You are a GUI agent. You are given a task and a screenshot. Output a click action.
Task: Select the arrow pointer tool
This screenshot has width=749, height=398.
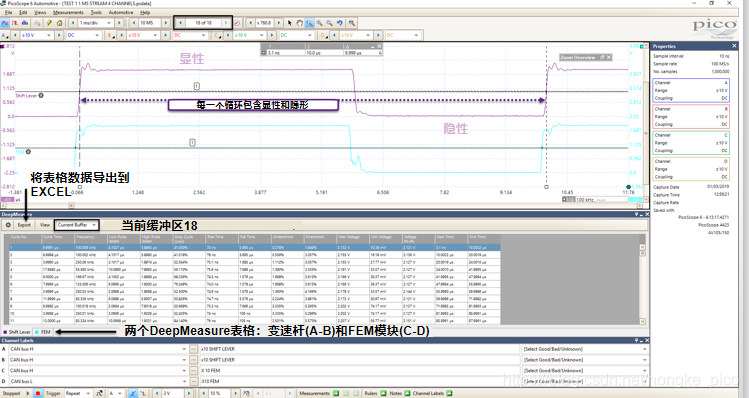coord(289,23)
